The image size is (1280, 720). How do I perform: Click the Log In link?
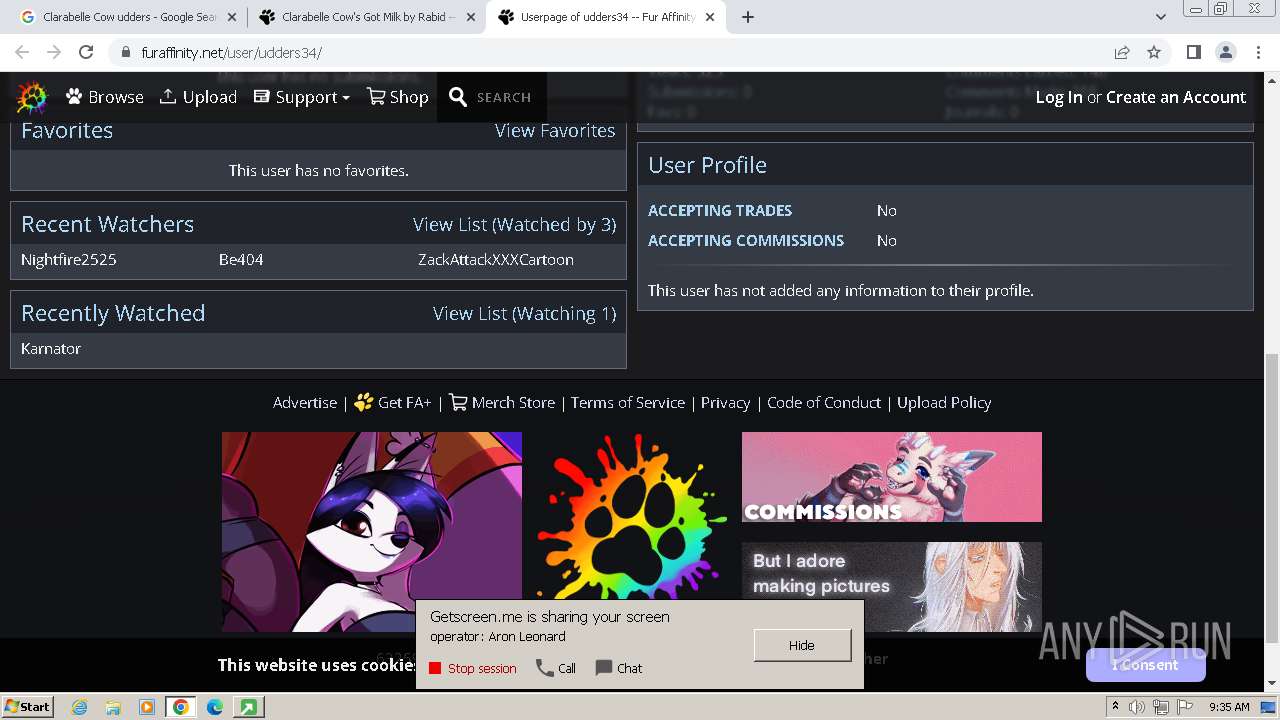(1059, 97)
